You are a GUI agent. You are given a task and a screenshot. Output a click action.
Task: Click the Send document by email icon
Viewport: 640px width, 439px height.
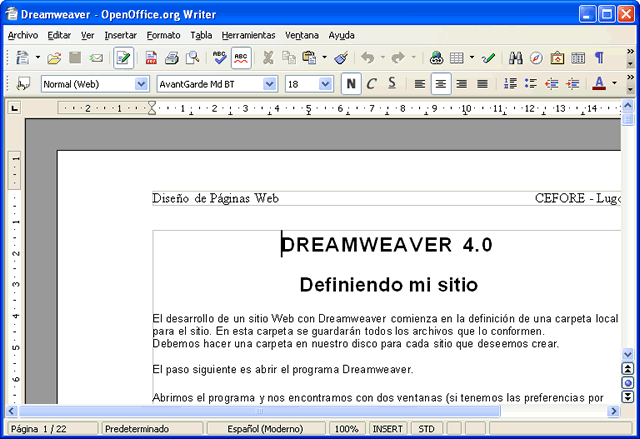[96, 58]
